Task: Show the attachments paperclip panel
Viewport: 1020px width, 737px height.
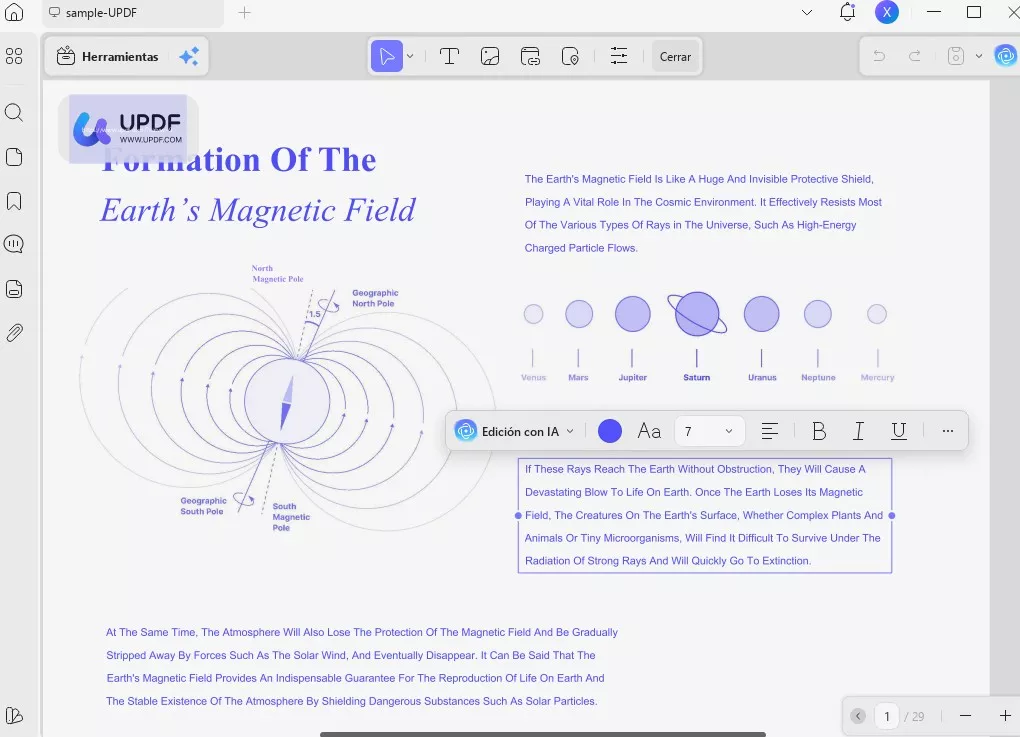Action: pos(14,333)
